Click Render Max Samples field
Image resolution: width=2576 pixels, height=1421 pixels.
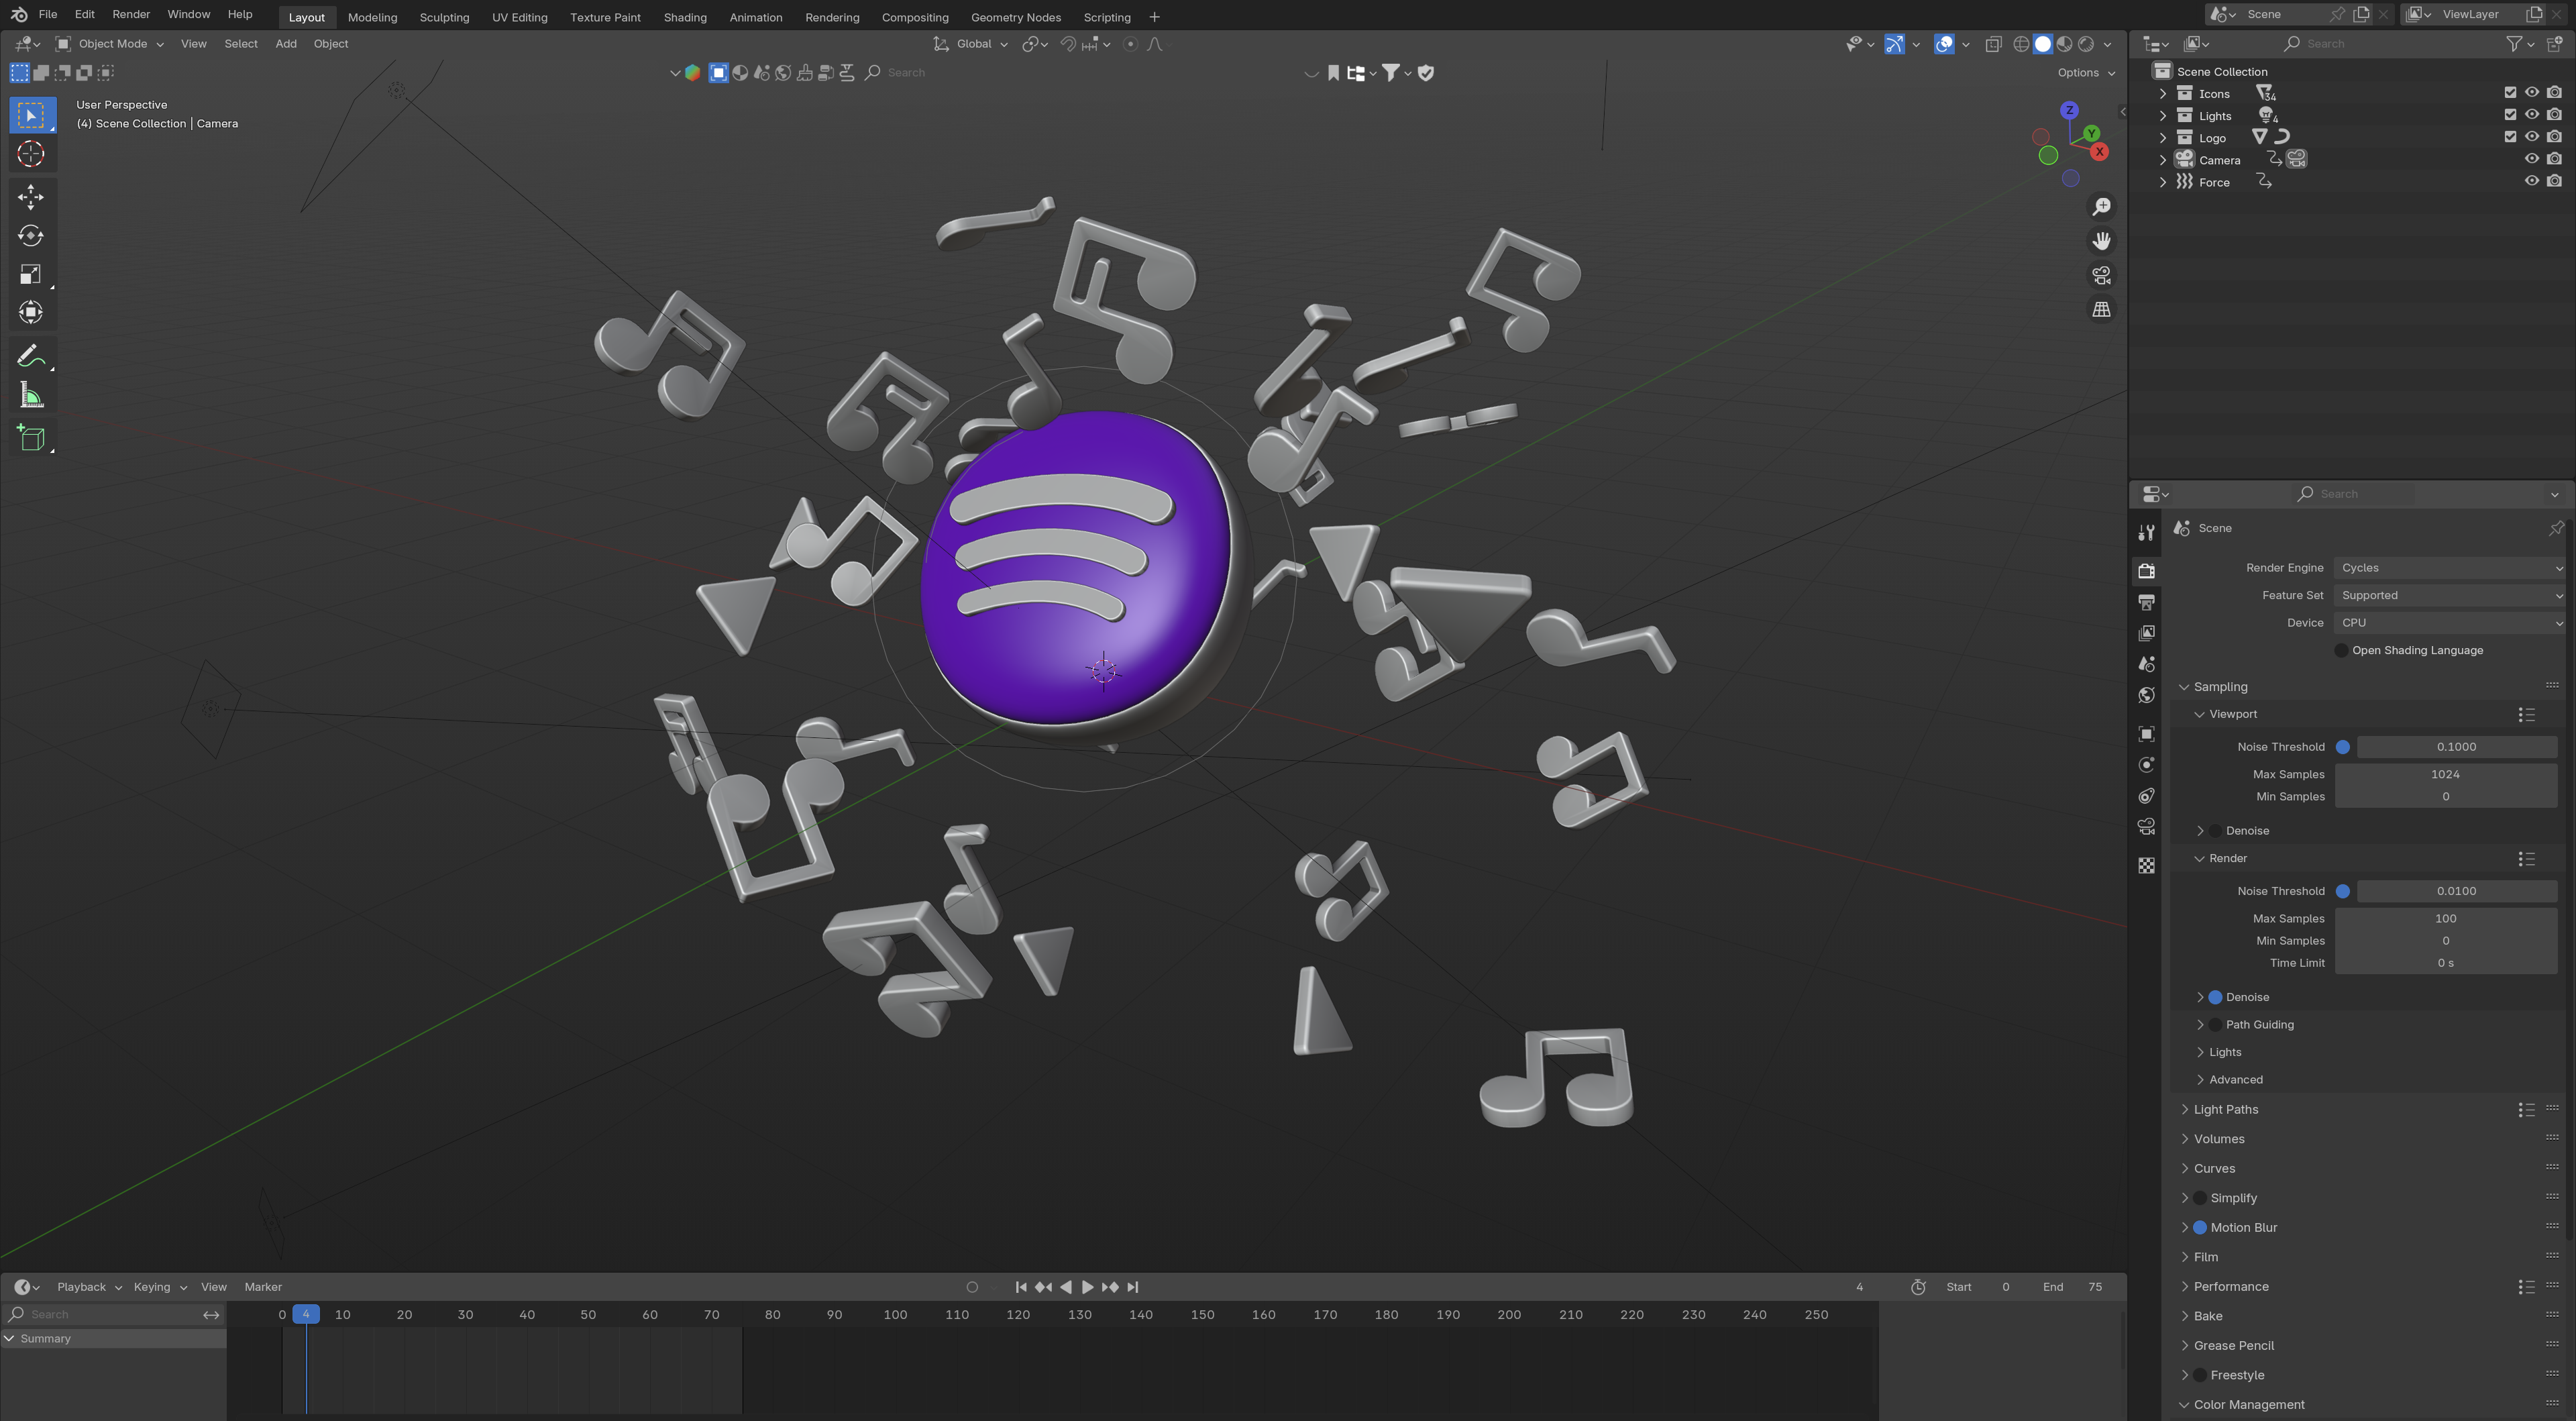point(2446,918)
